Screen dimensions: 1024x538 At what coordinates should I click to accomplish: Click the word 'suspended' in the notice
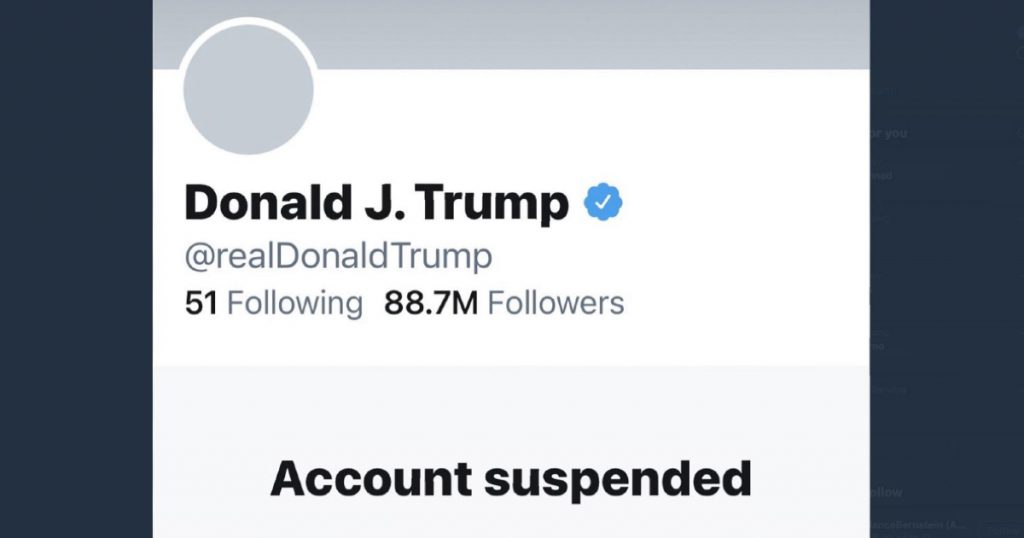(618, 479)
